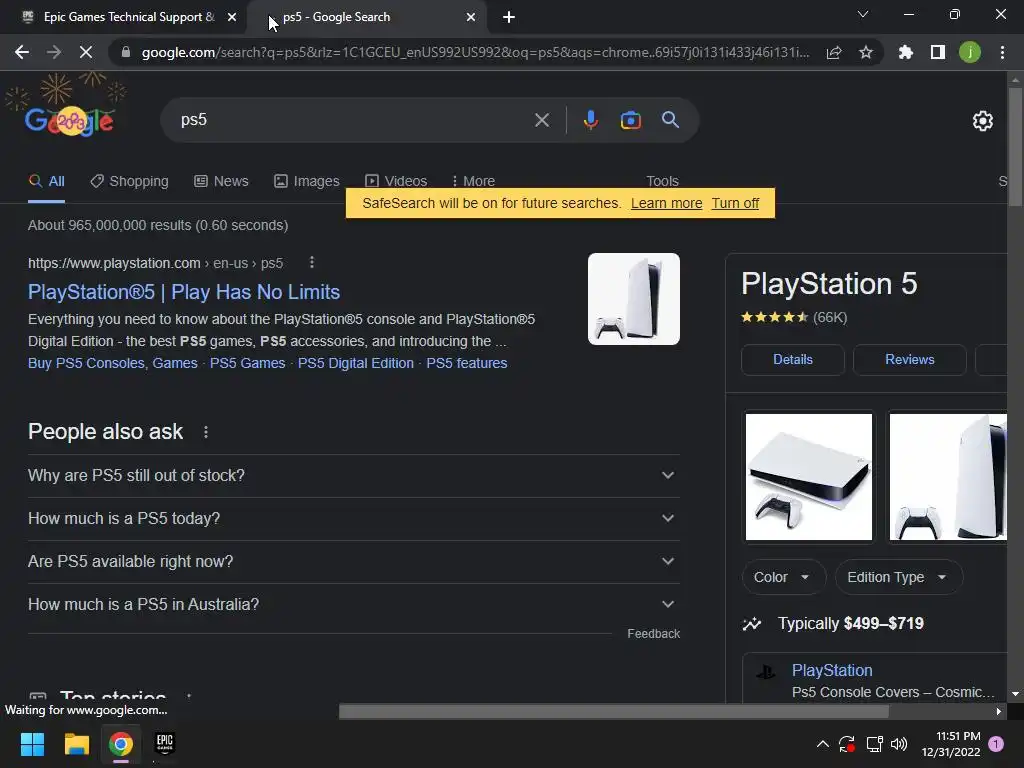The width and height of the screenshot is (1024, 768).
Task: Switch to News results
Action: click(221, 181)
